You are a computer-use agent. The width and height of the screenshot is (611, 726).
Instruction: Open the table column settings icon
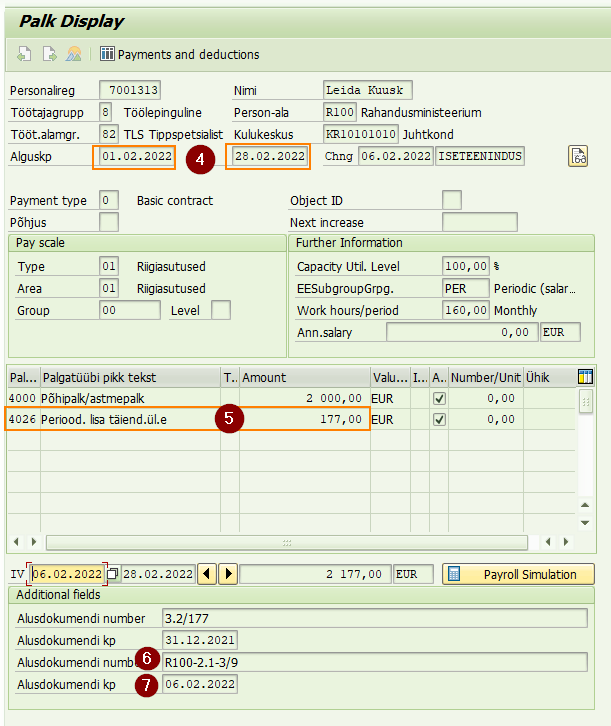pos(585,377)
